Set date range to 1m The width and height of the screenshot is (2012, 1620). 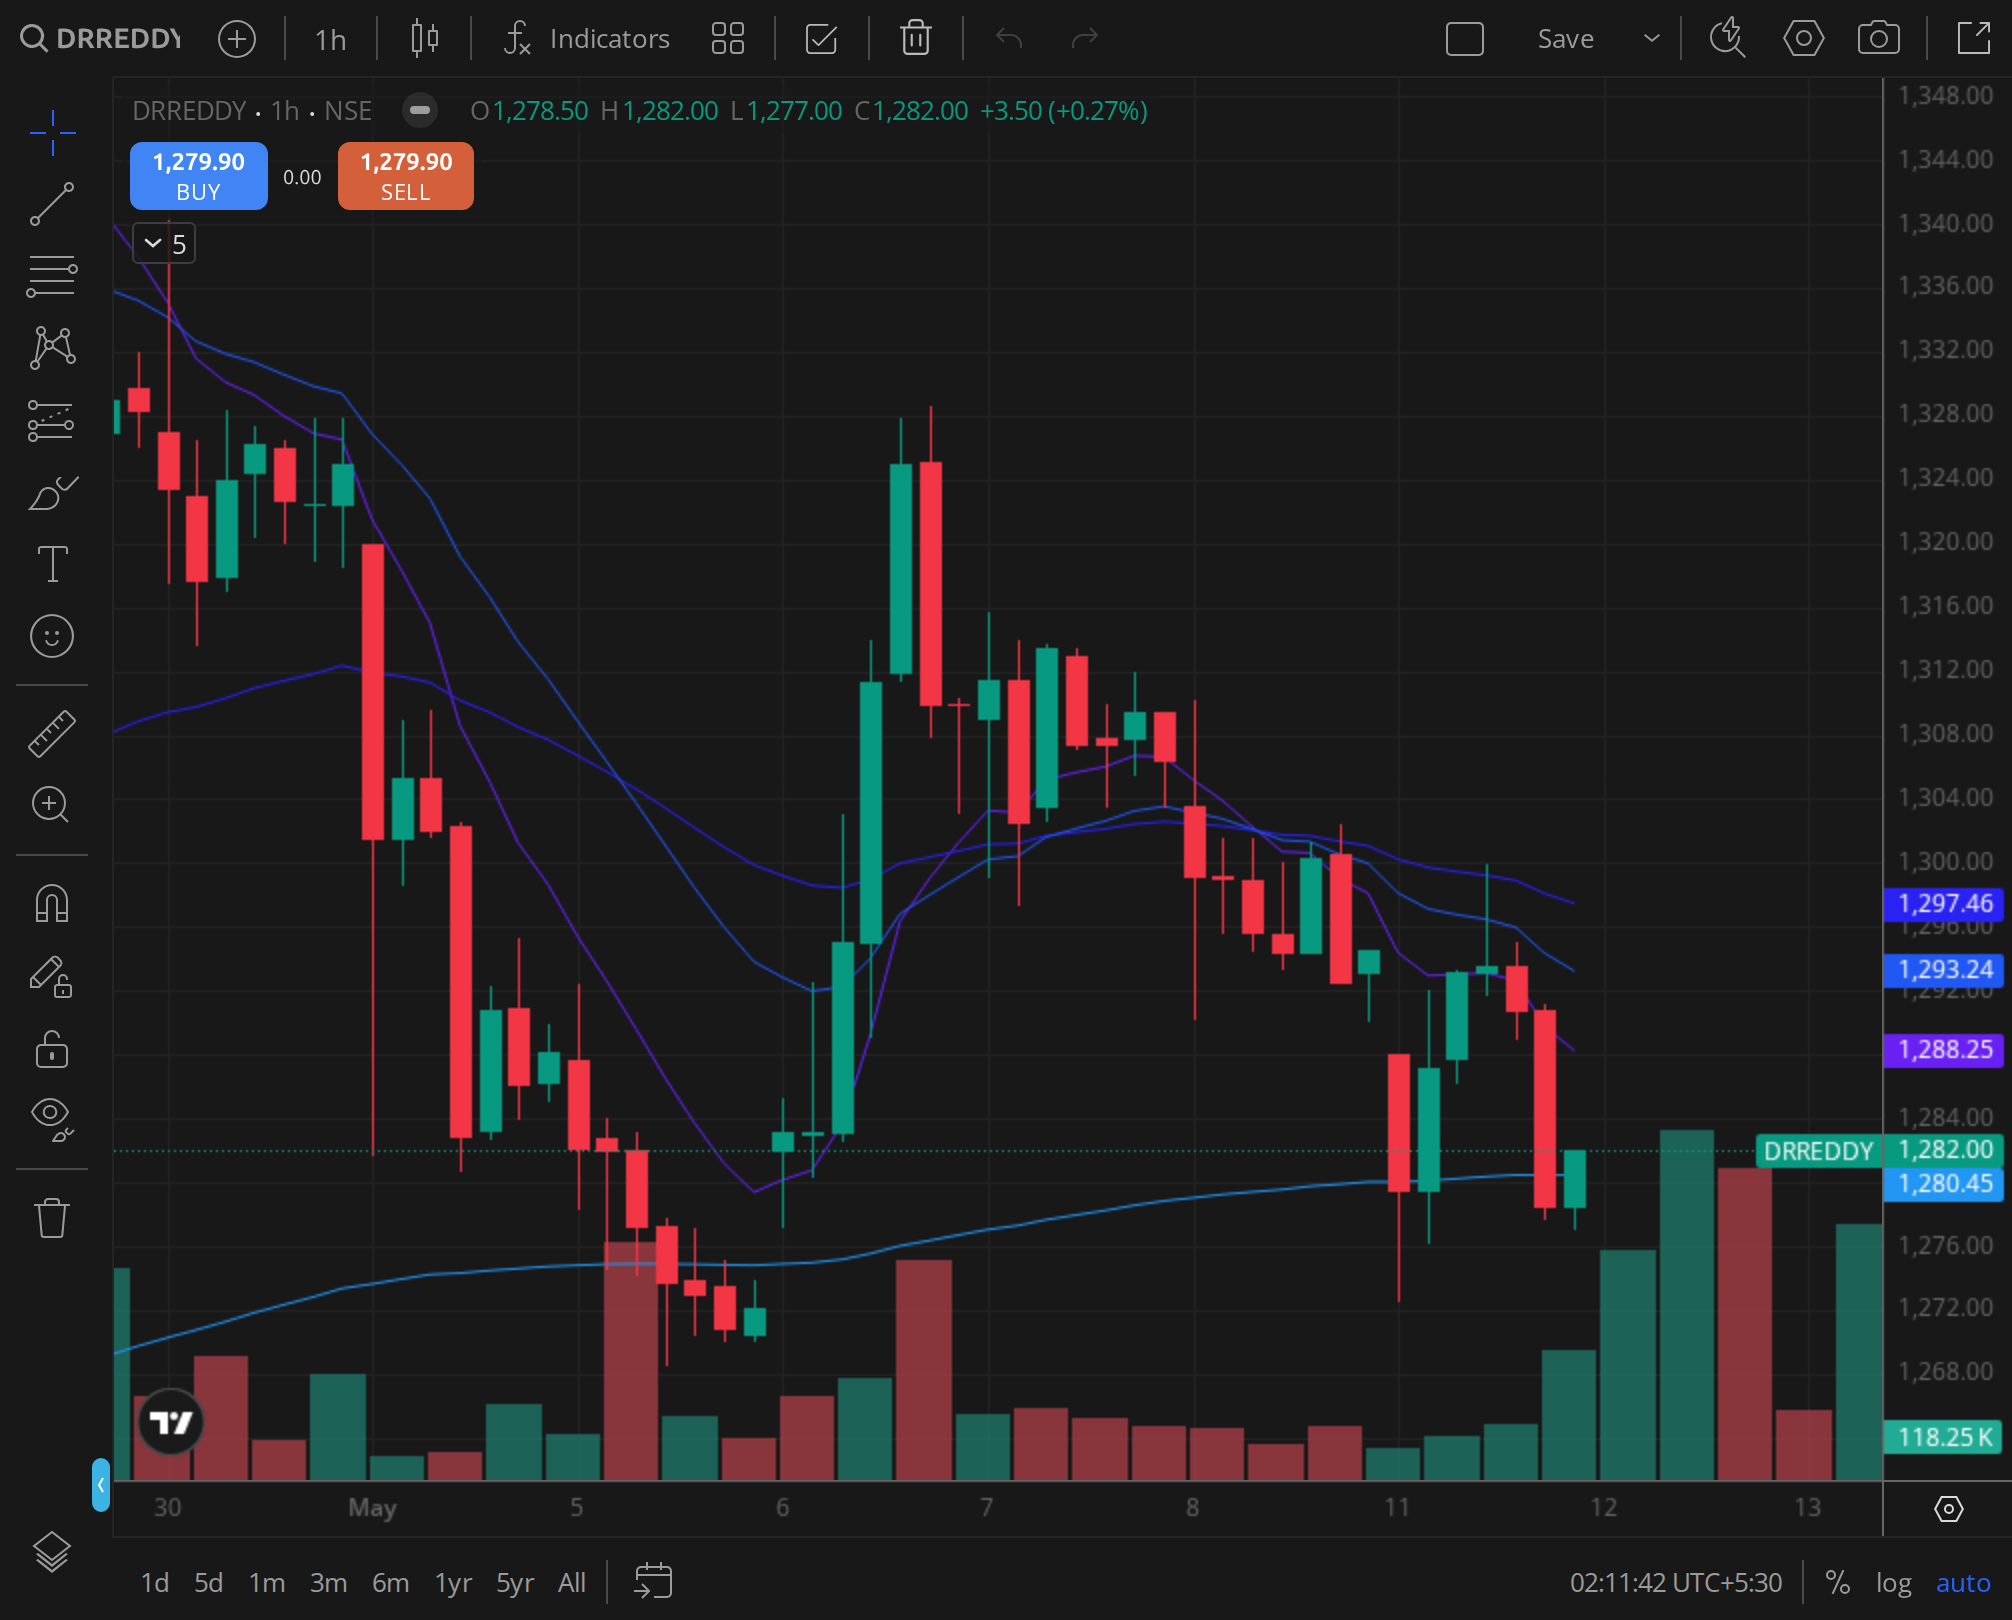267,1583
